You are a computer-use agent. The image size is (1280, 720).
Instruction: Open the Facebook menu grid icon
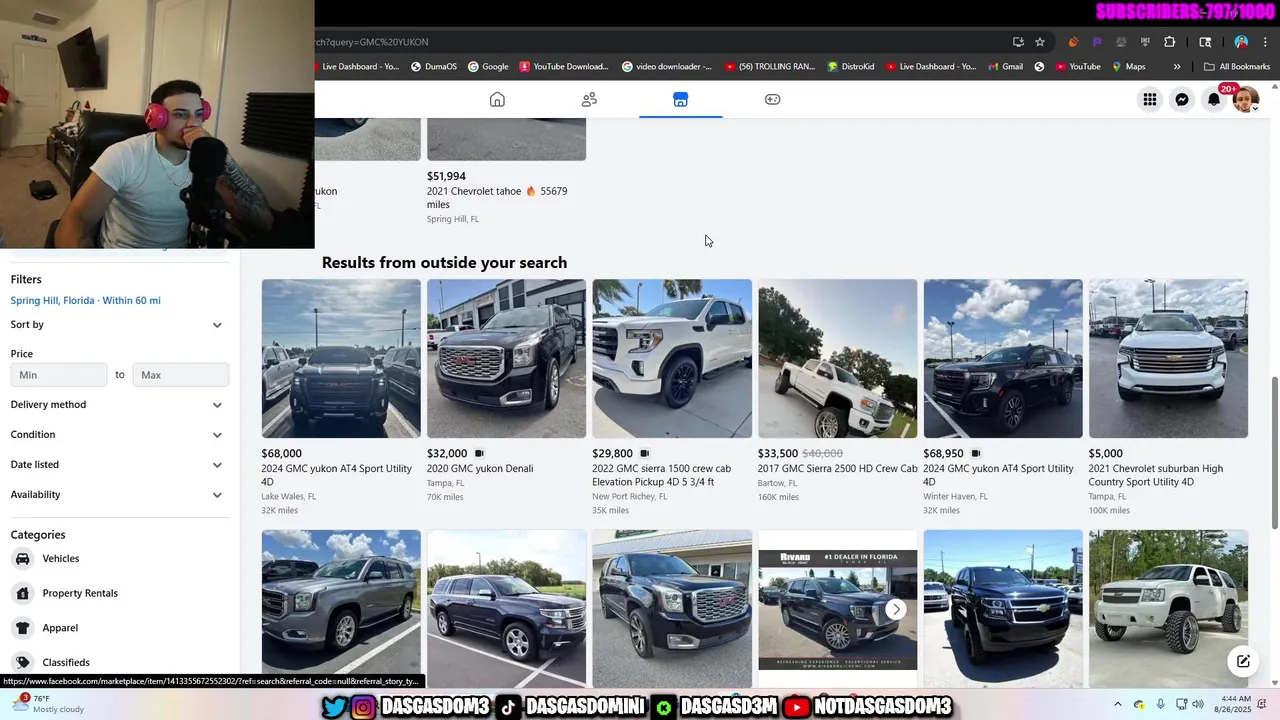(1150, 99)
